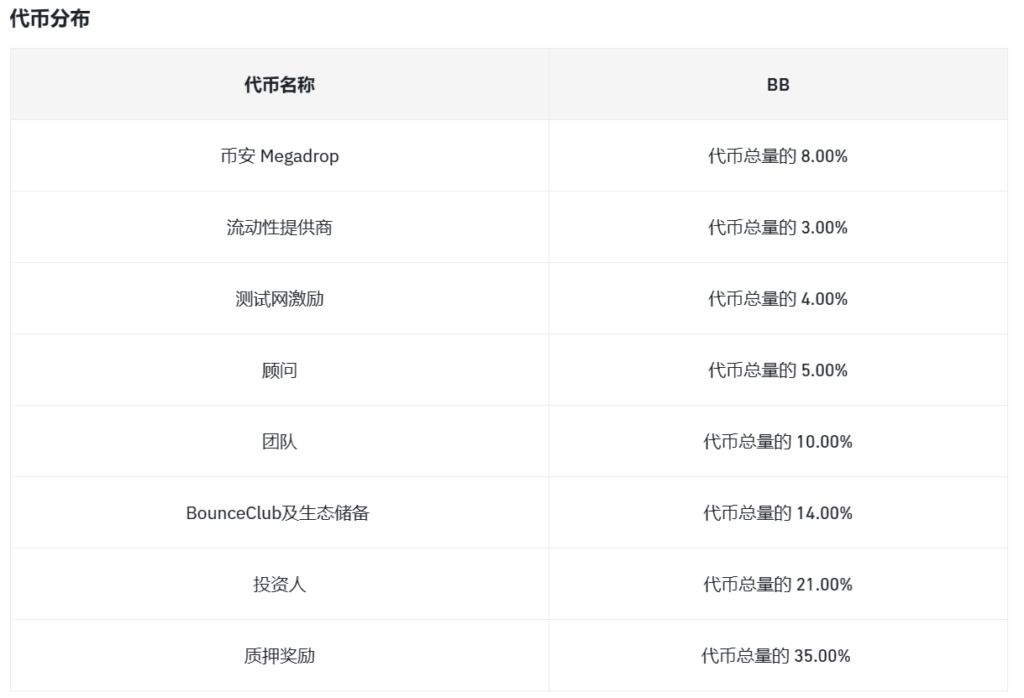Click the BB column header
1024x698 pixels.
pyautogui.click(x=778, y=85)
